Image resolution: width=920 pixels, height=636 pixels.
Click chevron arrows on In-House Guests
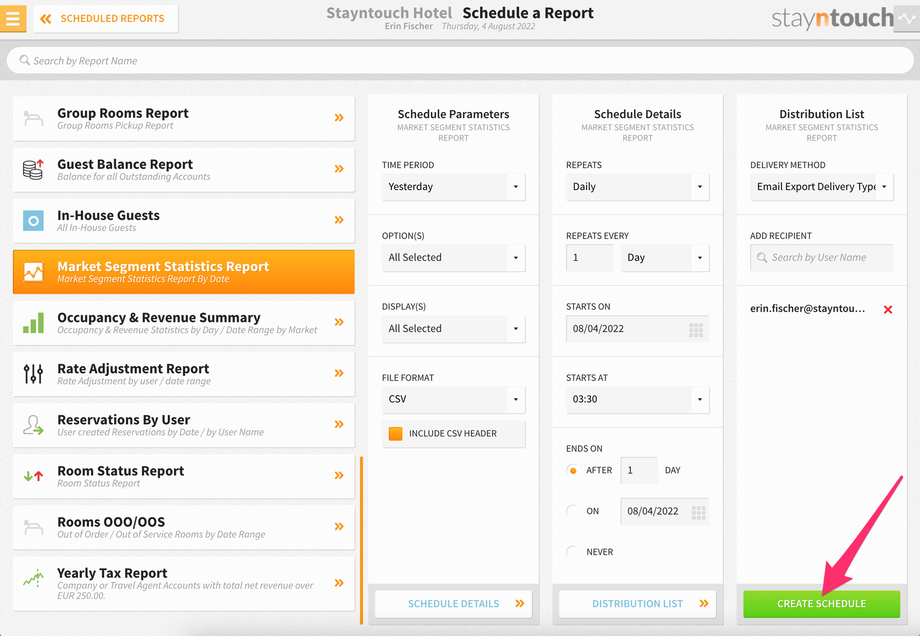pyautogui.click(x=339, y=220)
